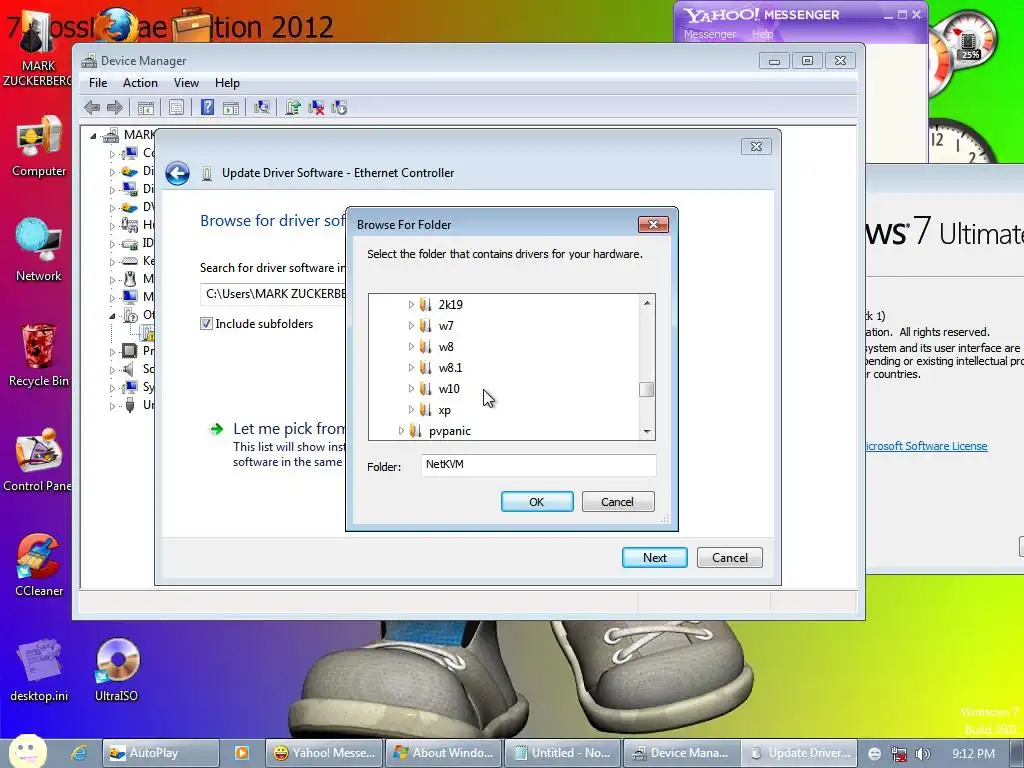Expand the w8.1 folder node
Viewport: 1024px width, 768px height.
pyautogui.click(x=411, y=367)
